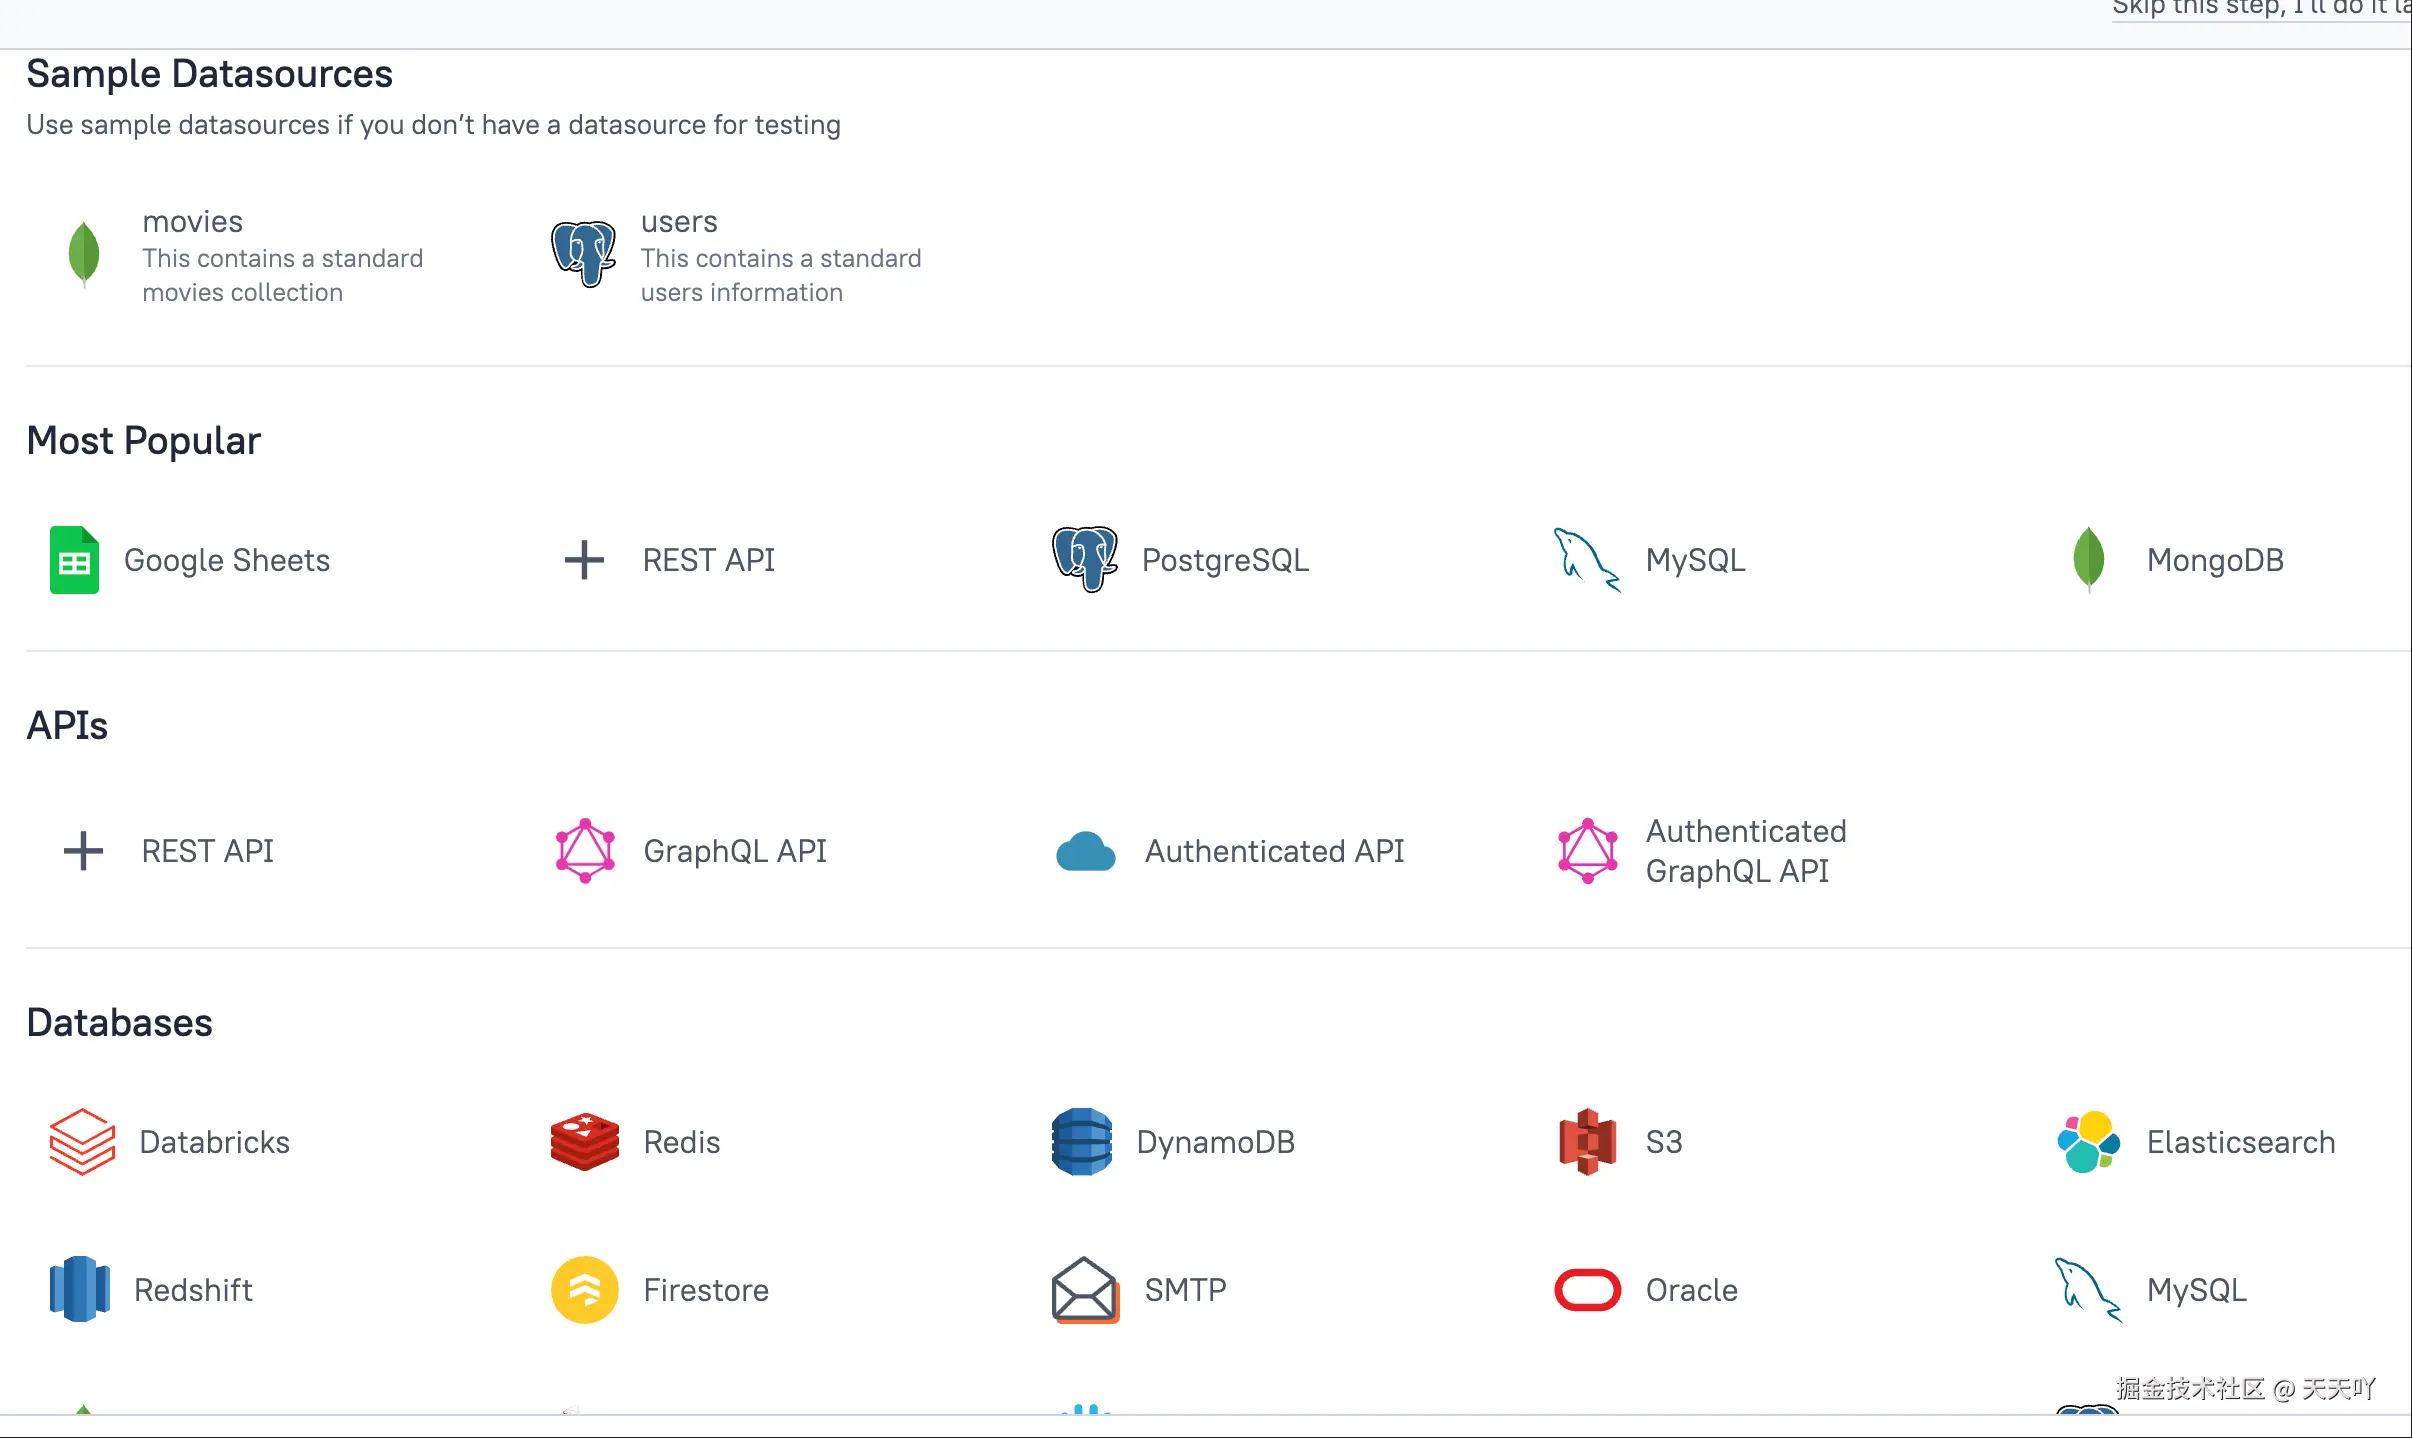The height and width of the screenshot is (1438, 2412).
Task: Click the Google Sheets green icon
Action: (x=74, y=560)
